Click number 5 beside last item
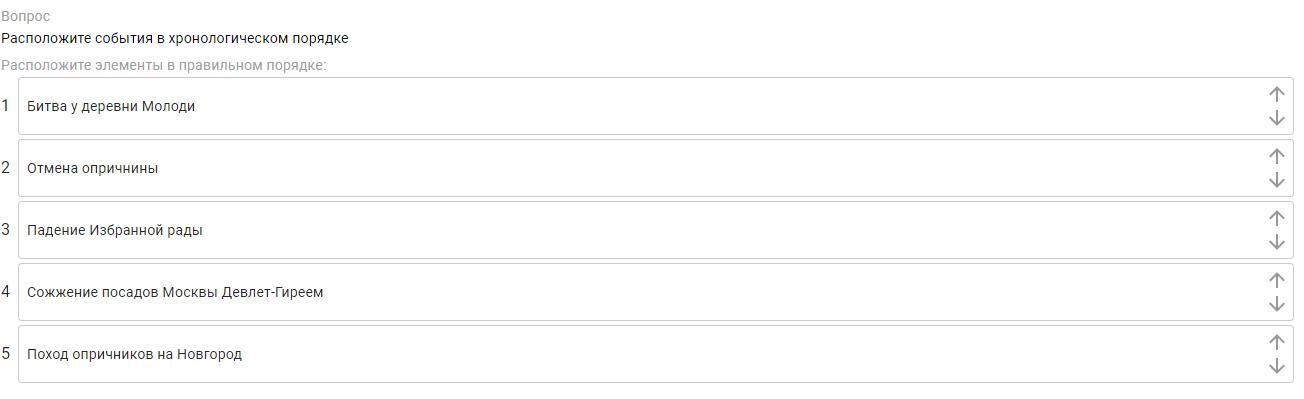Screen dimensions: 1304x399 click(6, 354)
